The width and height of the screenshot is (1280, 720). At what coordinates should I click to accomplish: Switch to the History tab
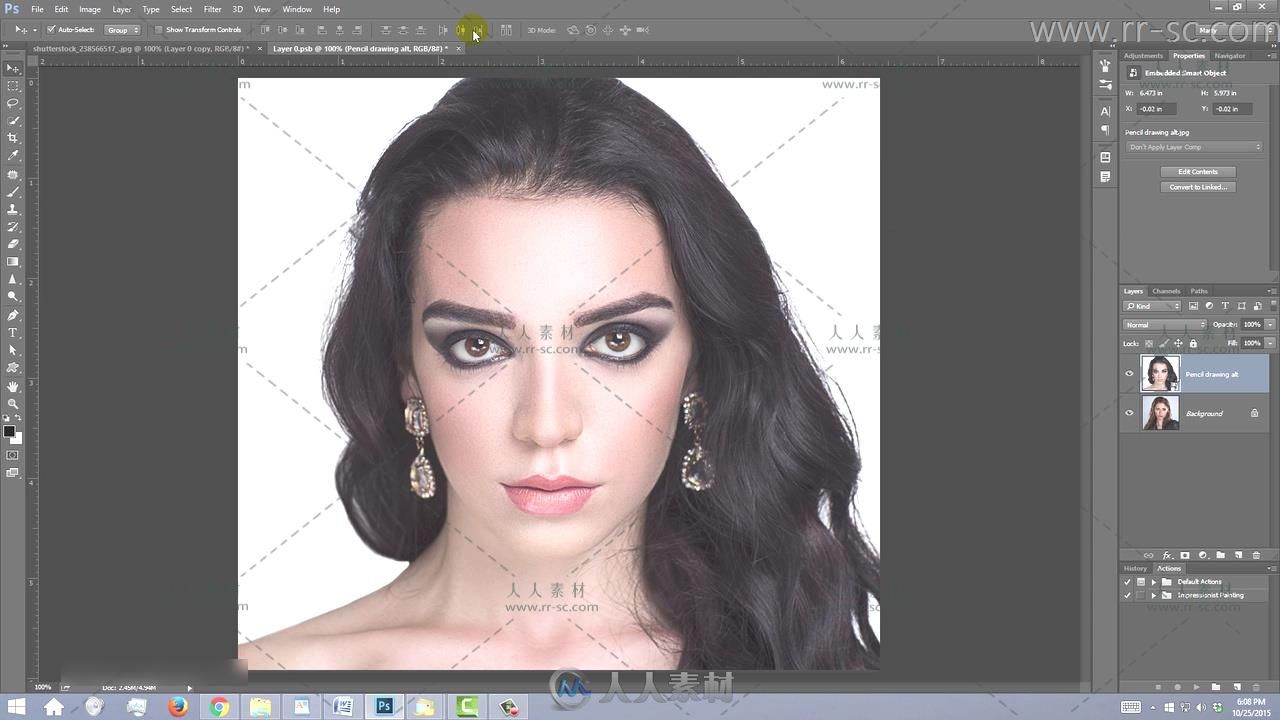[1135, 568]
